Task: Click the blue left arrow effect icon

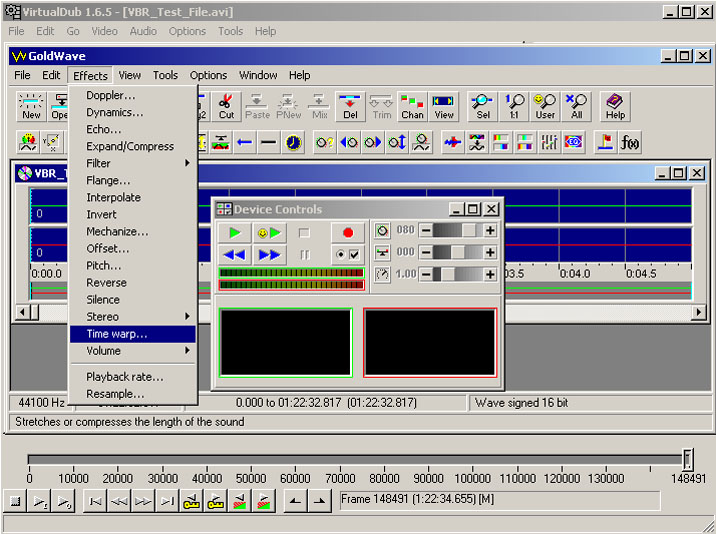Action: click(245, 143)
